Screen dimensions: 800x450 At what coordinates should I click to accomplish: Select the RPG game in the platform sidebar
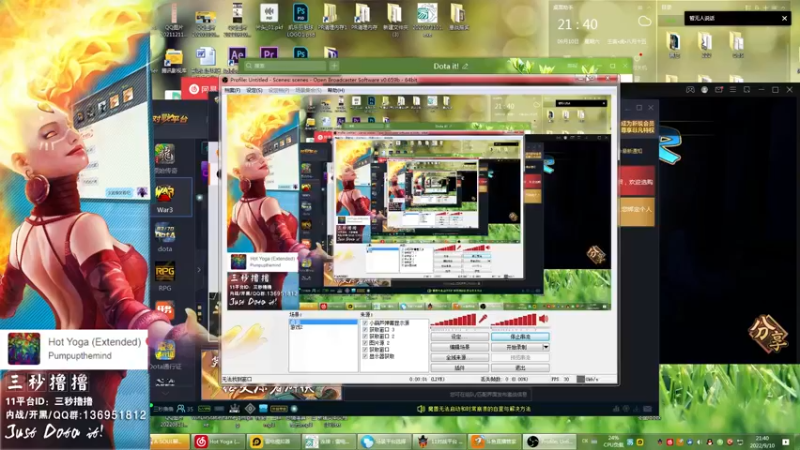tap(165, 277)
